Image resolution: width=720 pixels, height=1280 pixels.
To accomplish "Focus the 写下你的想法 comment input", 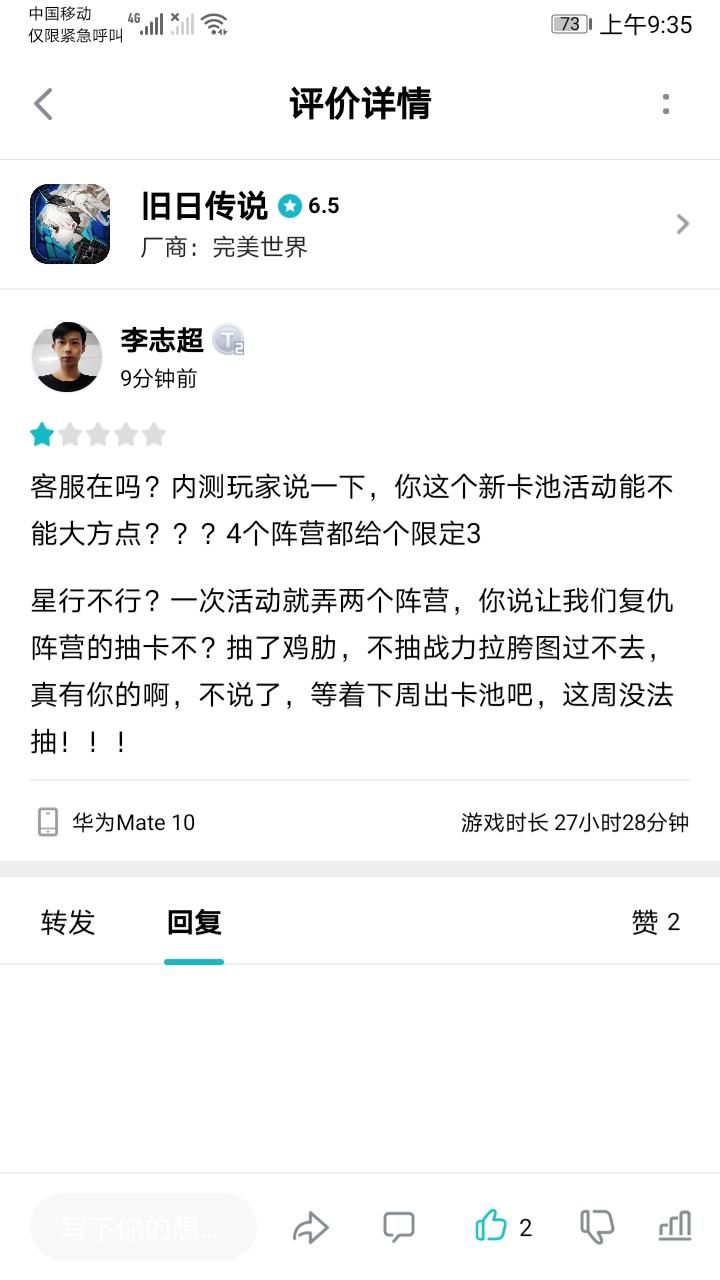I will click(x=143, y=1227).
